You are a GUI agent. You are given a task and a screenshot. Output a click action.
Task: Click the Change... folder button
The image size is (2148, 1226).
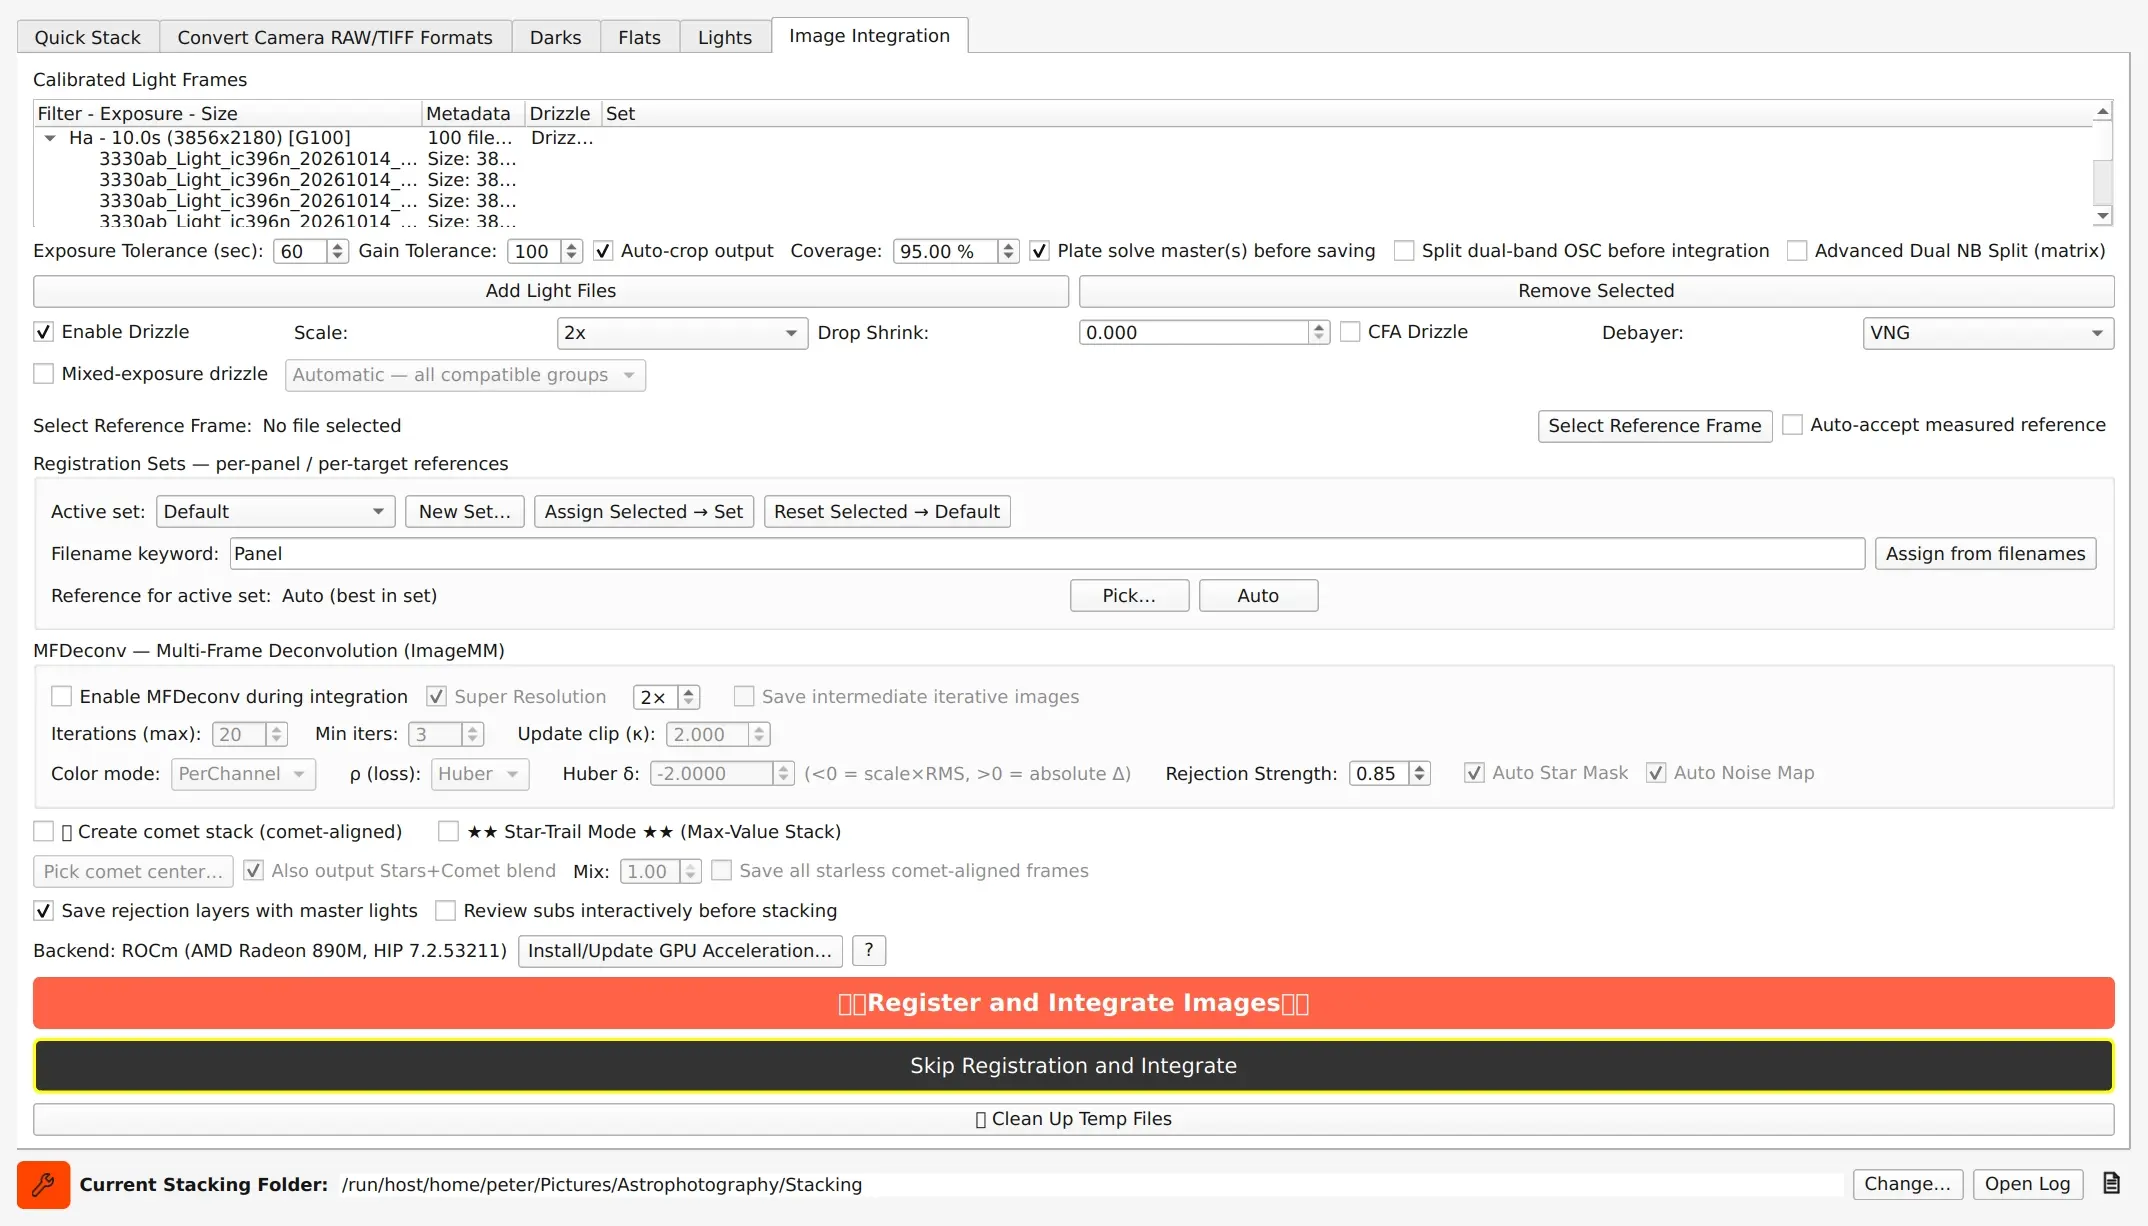pos(1907,1184)
